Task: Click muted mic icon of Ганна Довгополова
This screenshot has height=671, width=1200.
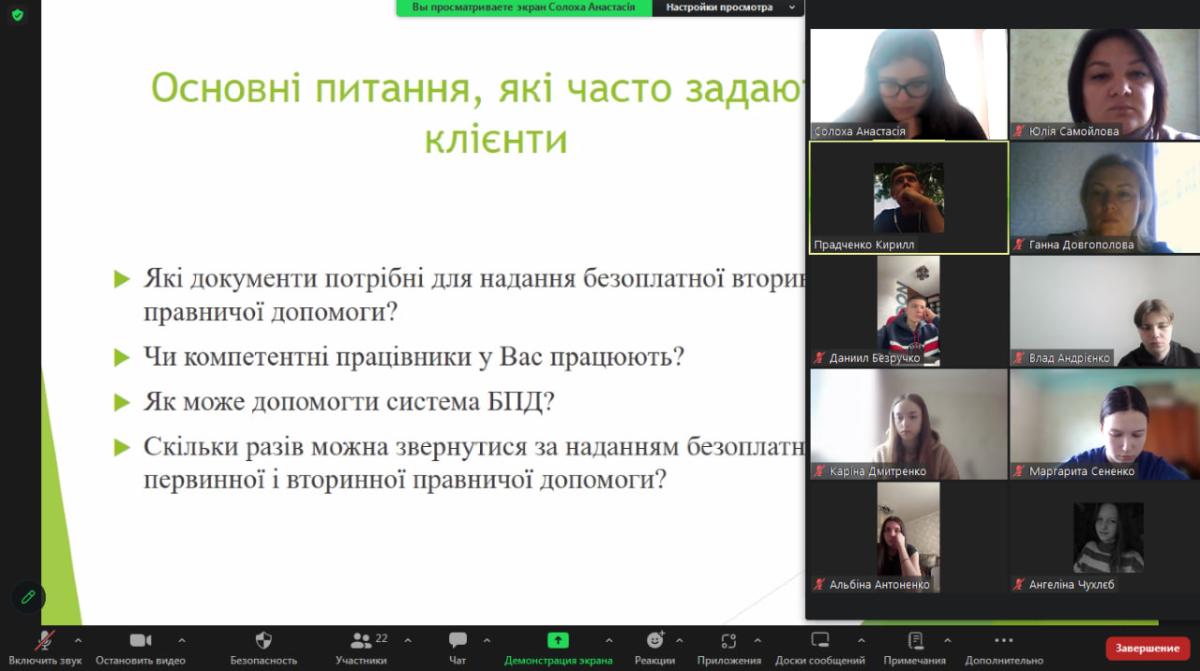Action: point(1019,244)
